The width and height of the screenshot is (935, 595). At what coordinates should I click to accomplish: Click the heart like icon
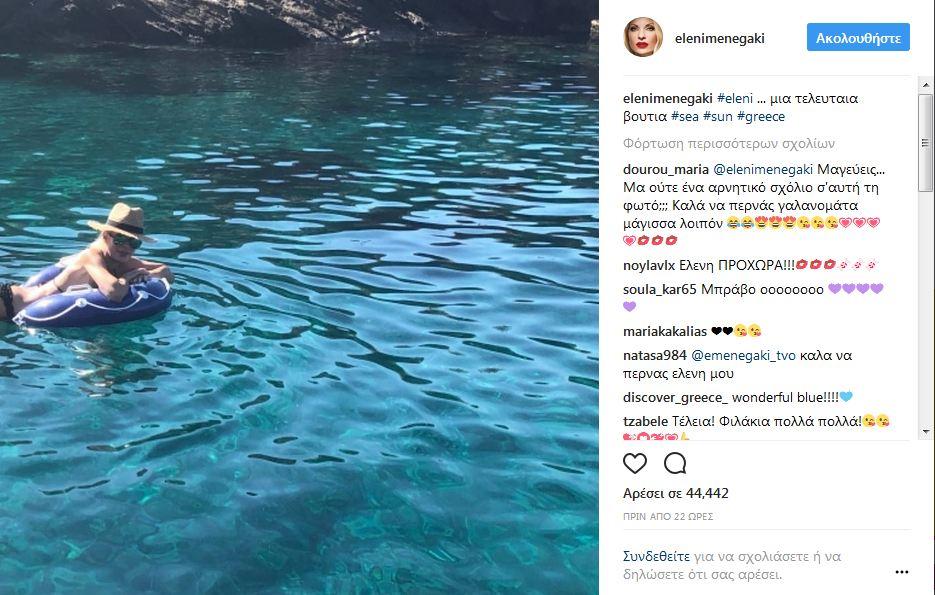pos(635,463)
